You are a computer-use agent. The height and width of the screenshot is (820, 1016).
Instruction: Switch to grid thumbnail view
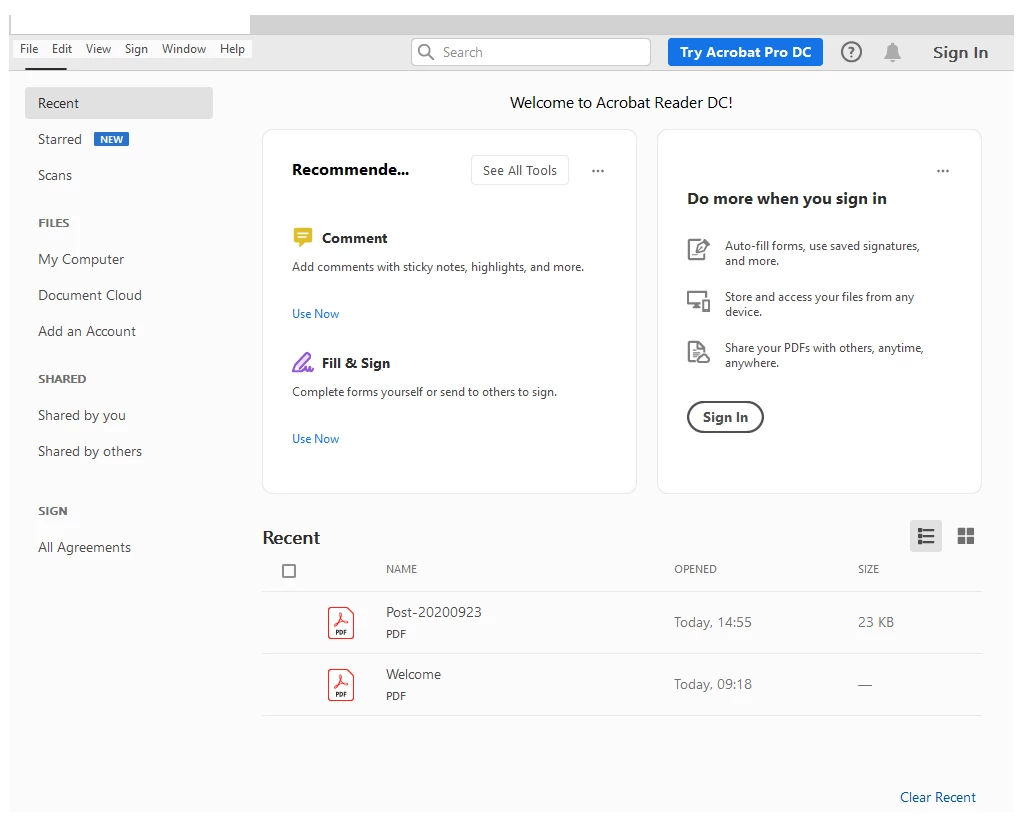coord(965,536)
